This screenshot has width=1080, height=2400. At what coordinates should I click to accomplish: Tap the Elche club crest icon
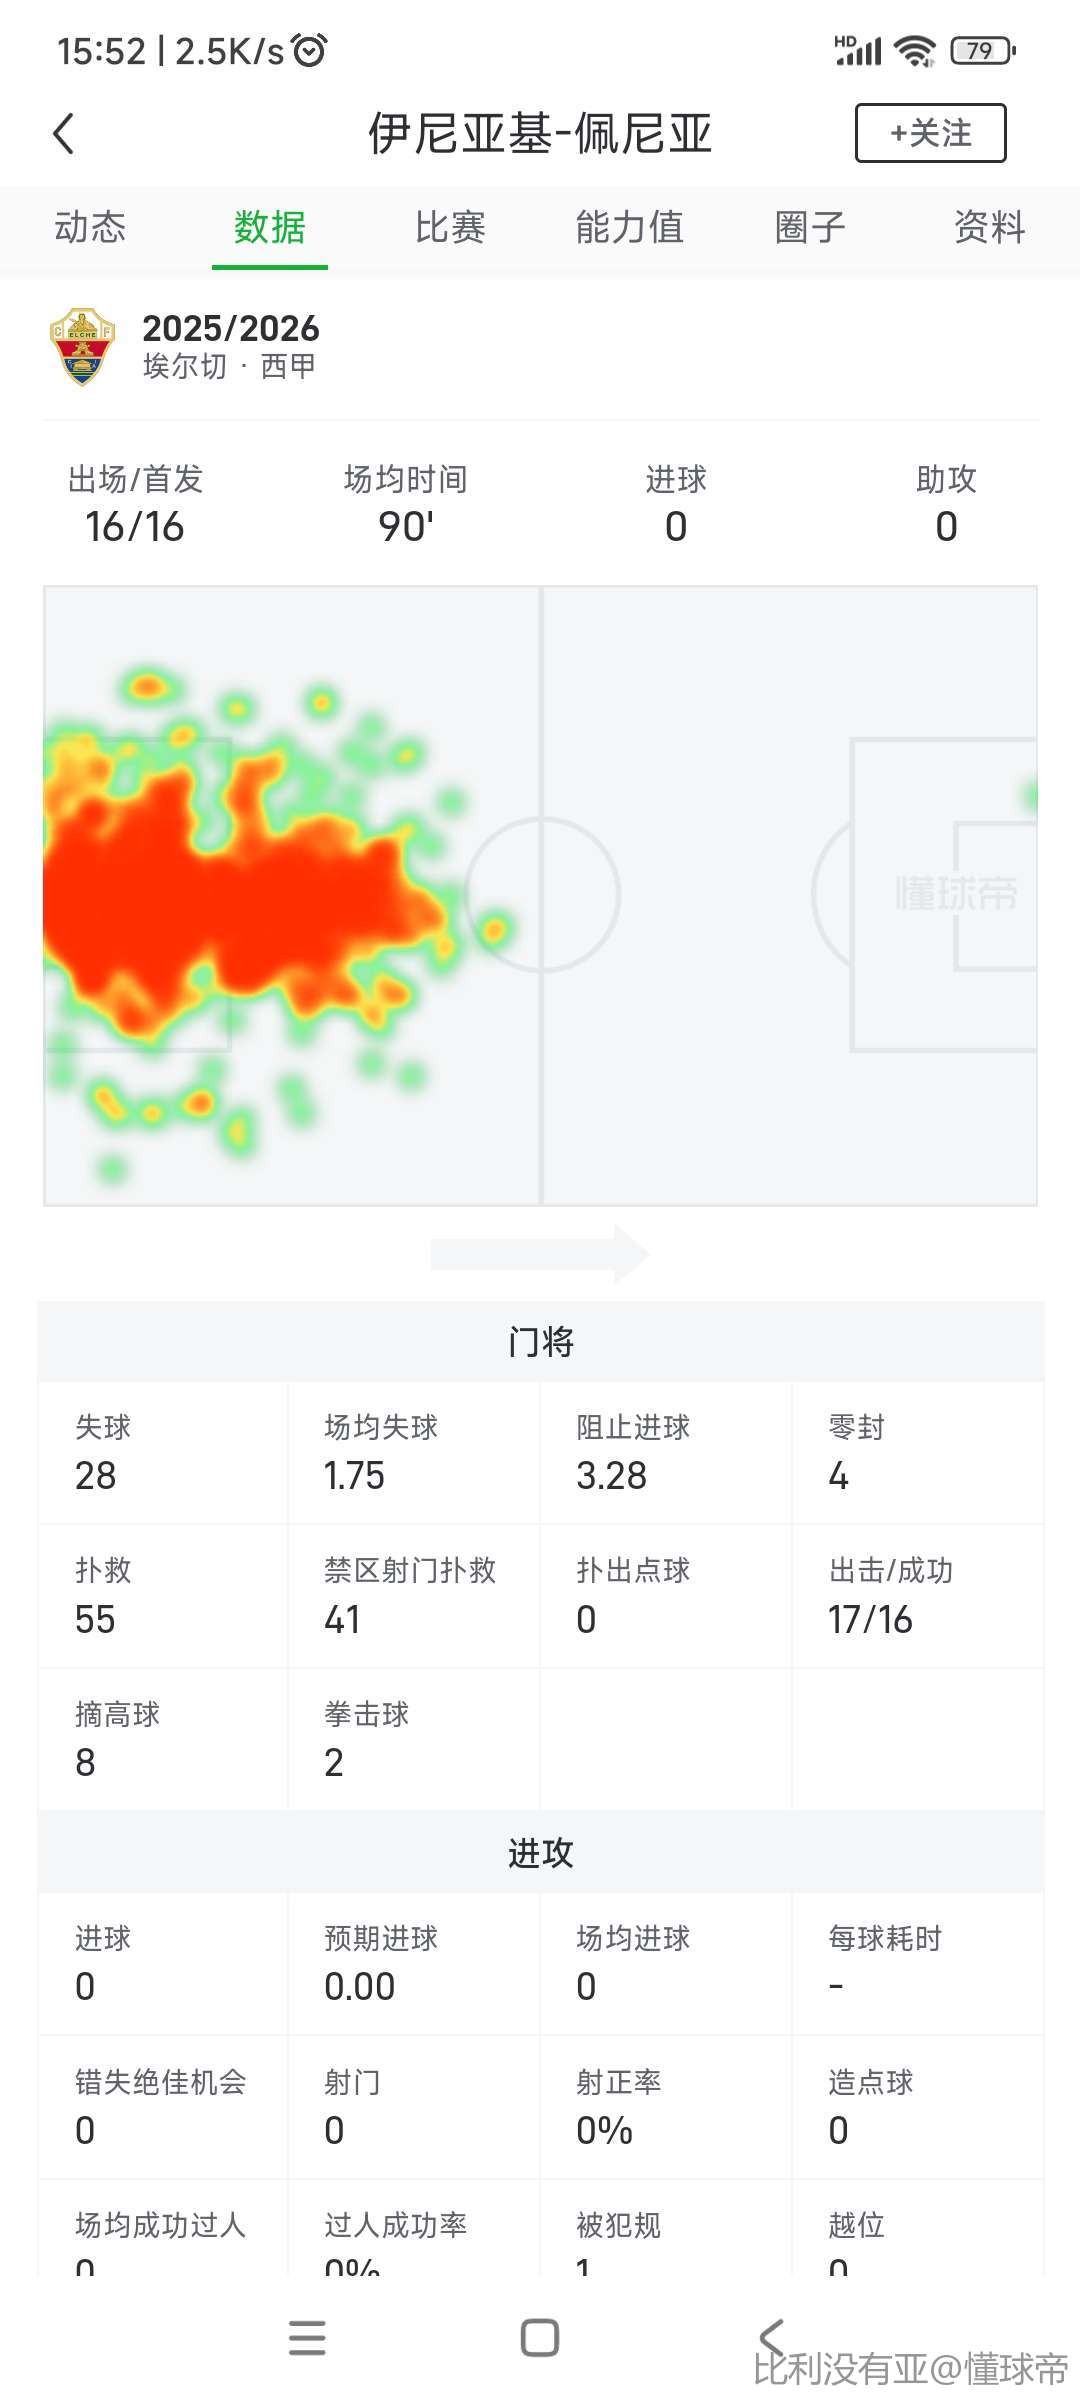(82, 347)
